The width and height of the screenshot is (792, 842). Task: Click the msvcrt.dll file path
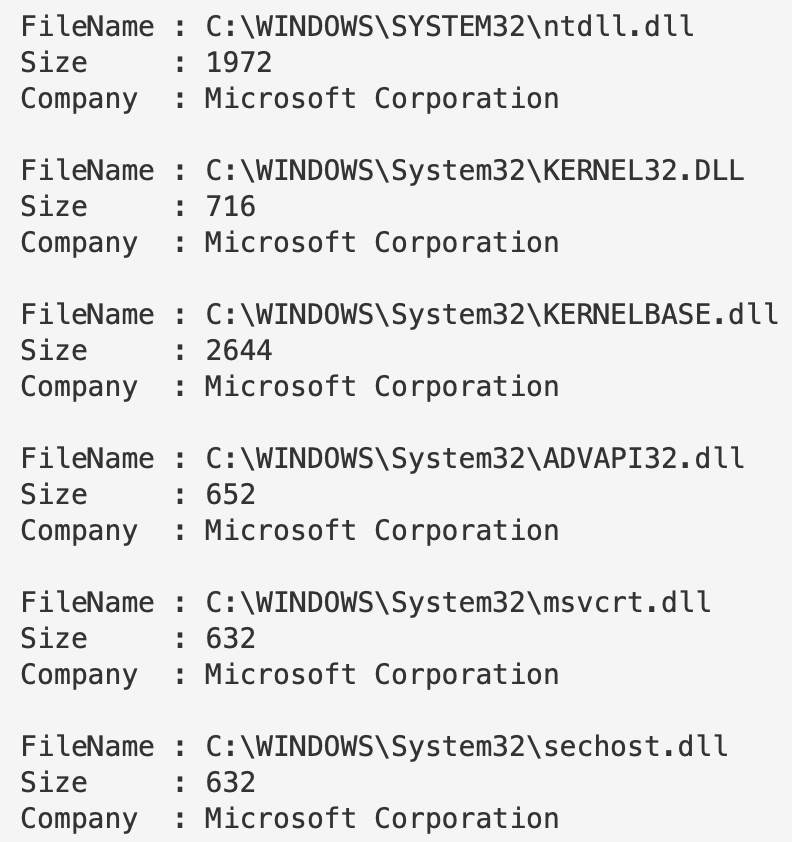[457, 602]
